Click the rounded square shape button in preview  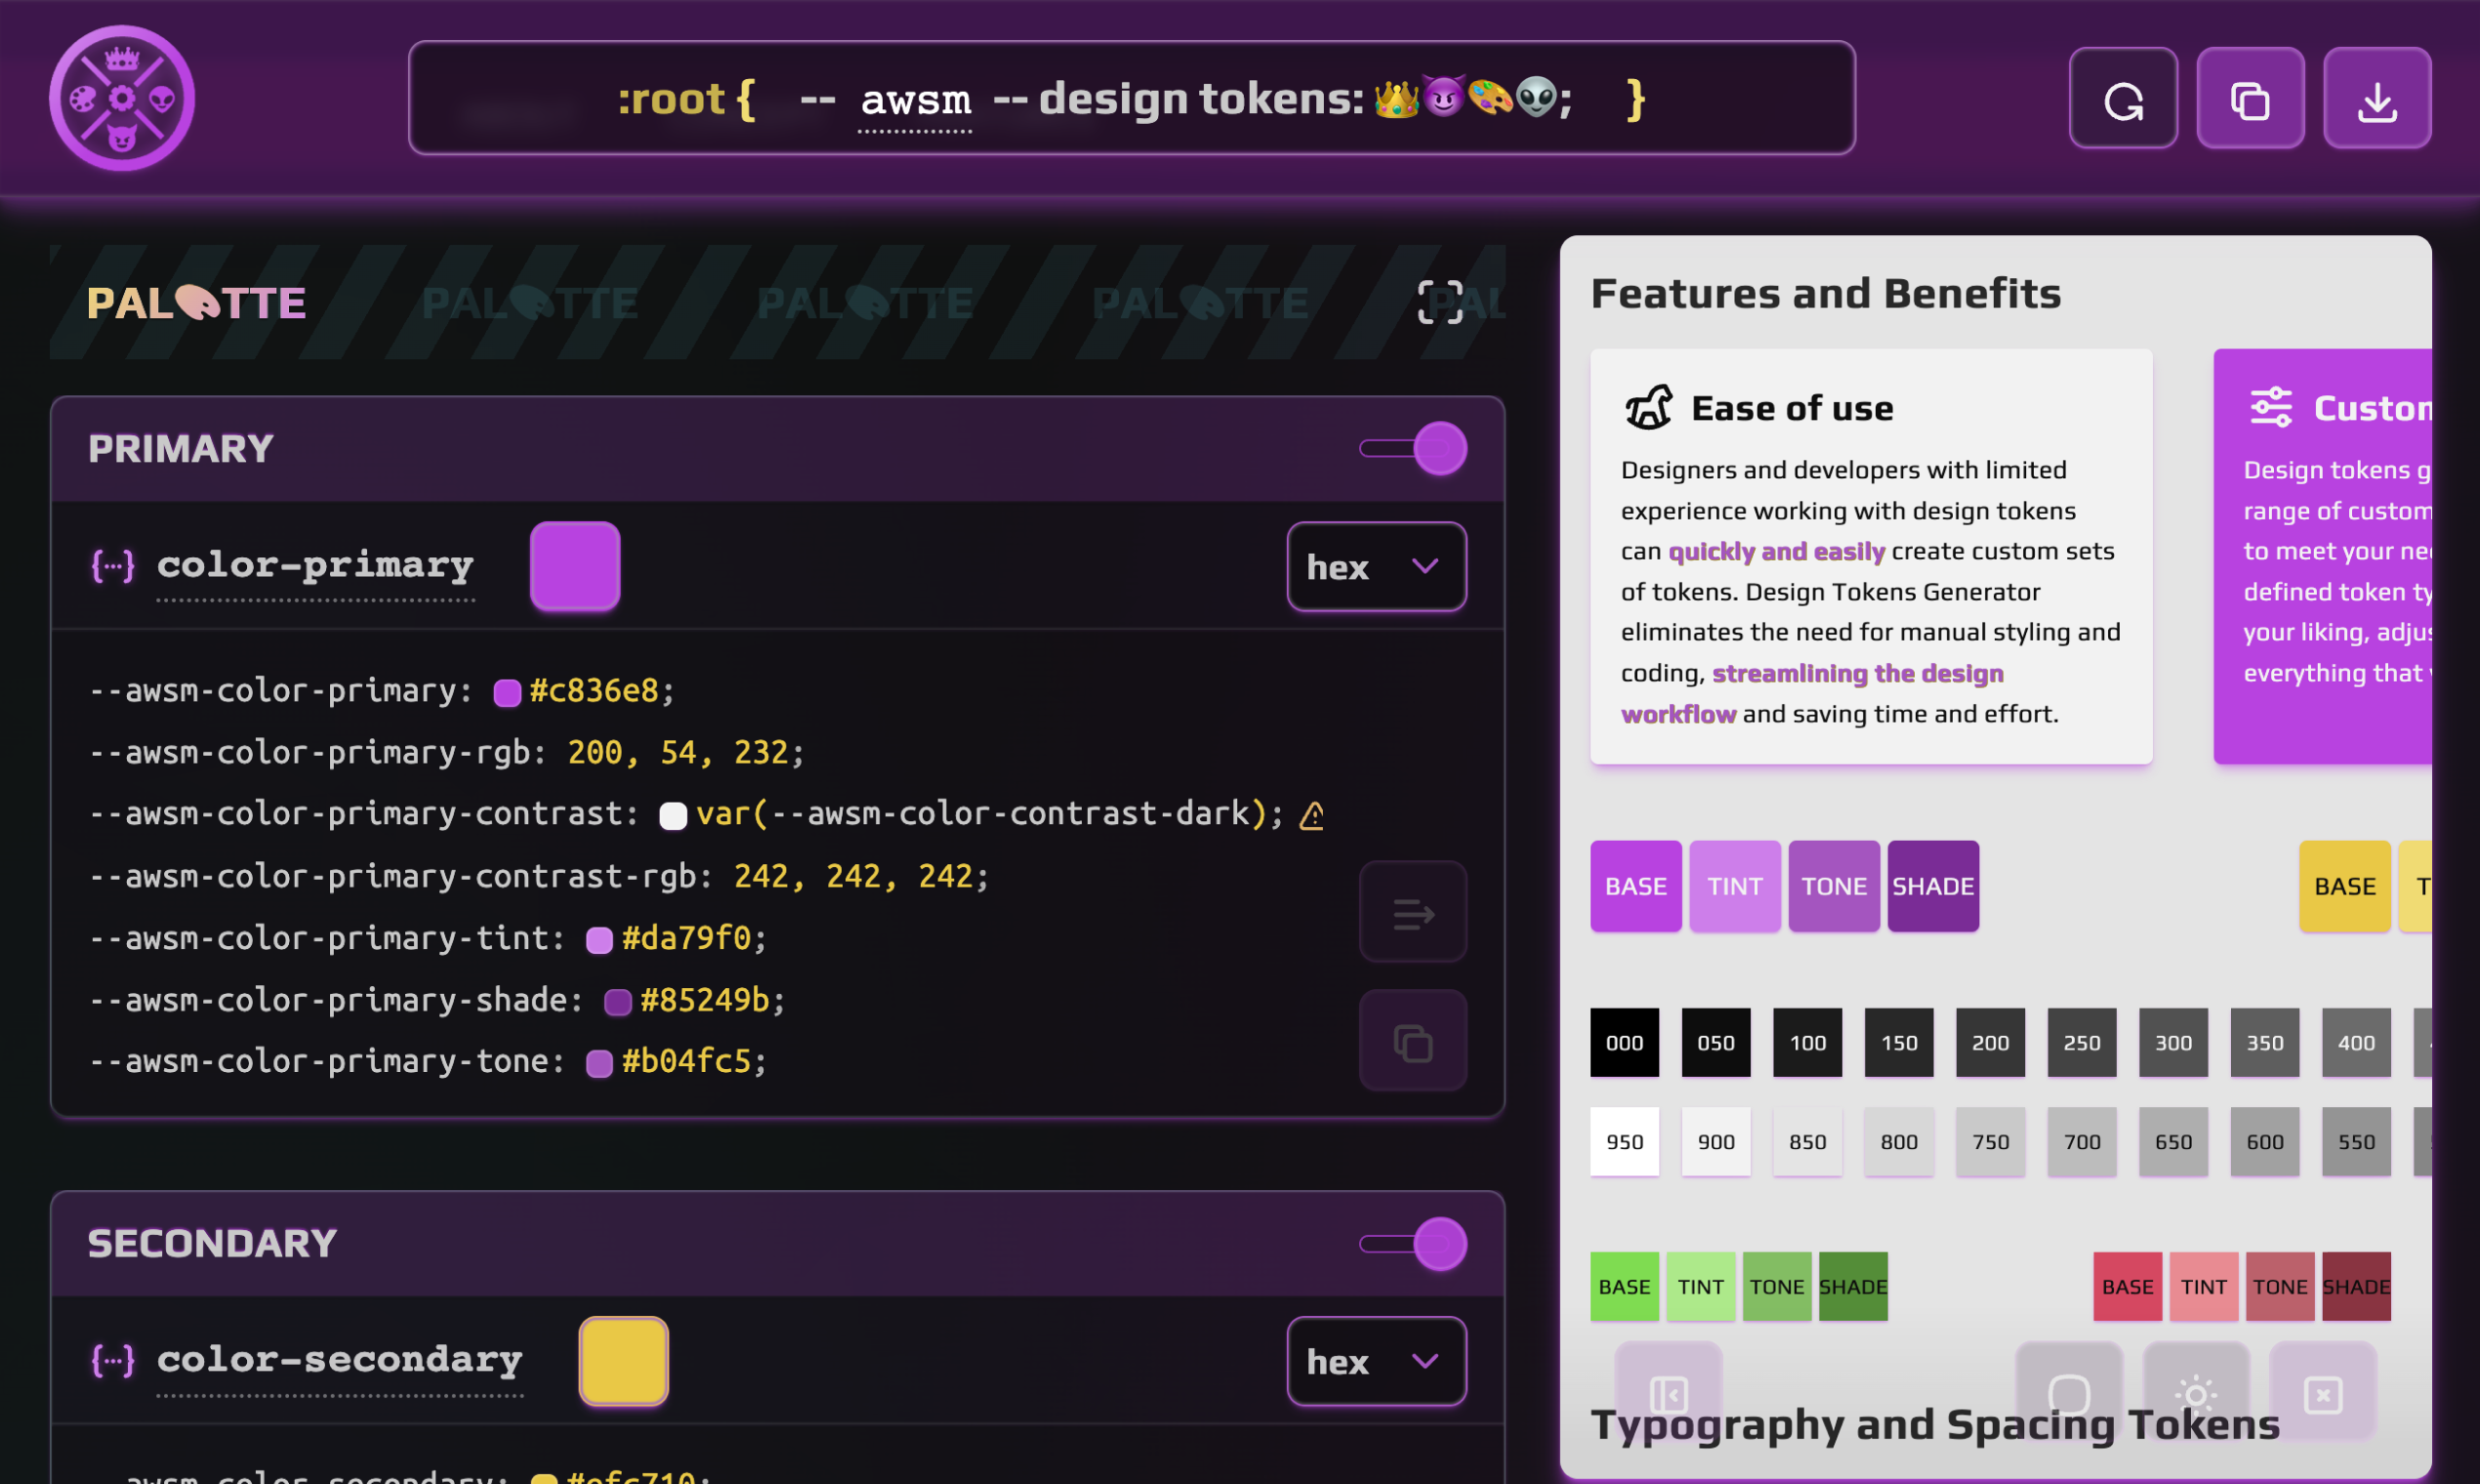(x=2069, y=1393)
